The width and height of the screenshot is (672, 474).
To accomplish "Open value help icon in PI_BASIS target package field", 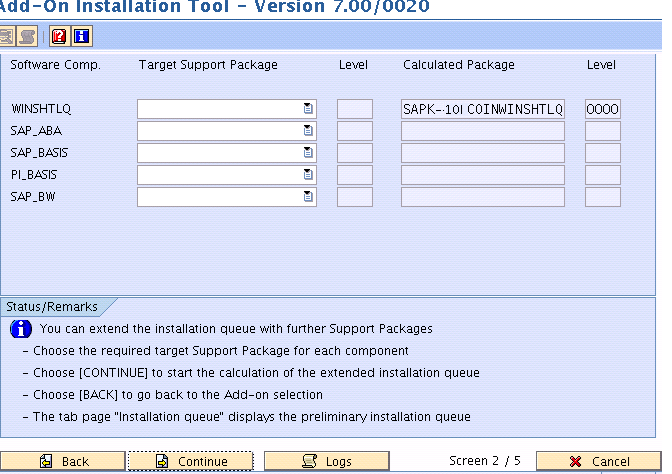I will point(308,174).
